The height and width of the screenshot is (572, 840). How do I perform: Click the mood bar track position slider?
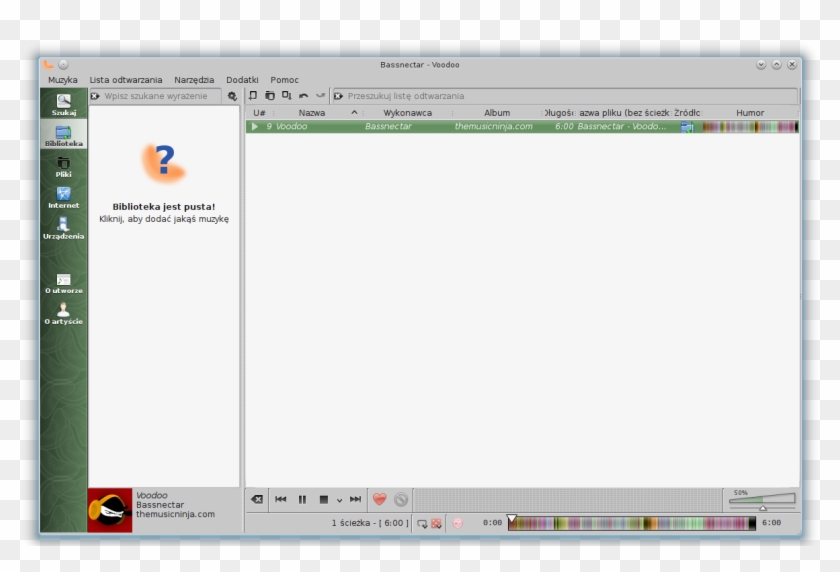pyautogui.click(x=632, y=523)
